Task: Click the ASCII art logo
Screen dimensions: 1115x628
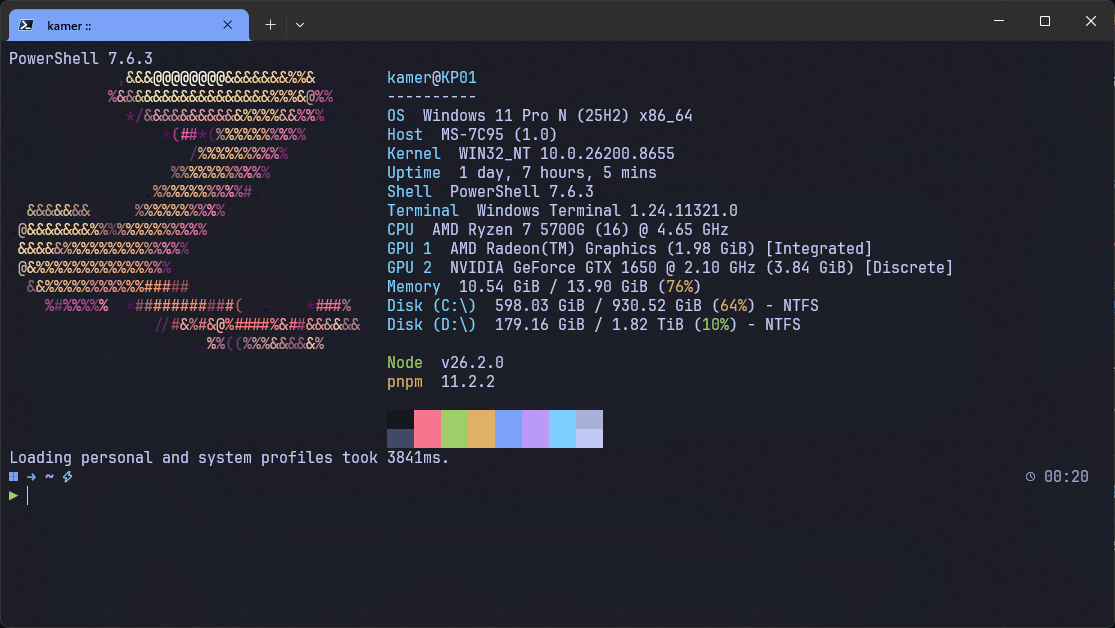Action: tap(189, 211)
